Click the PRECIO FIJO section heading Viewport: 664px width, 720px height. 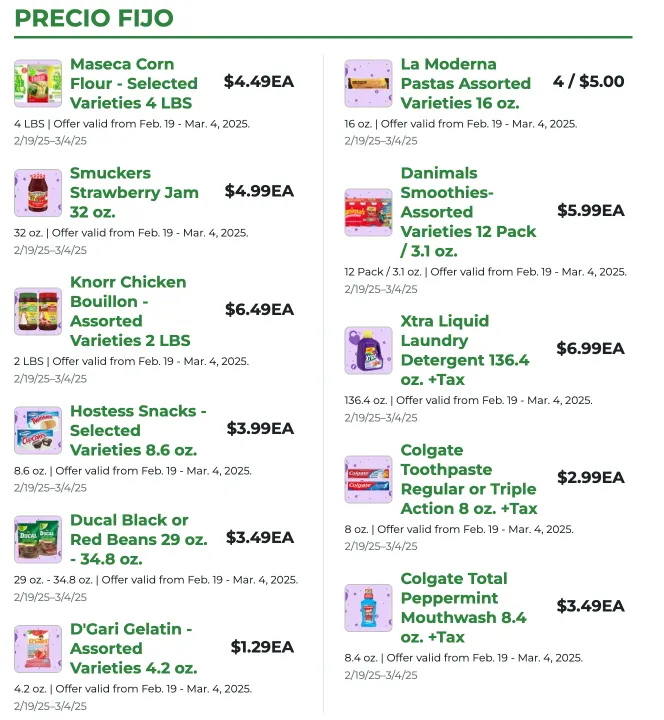point(94,18)
